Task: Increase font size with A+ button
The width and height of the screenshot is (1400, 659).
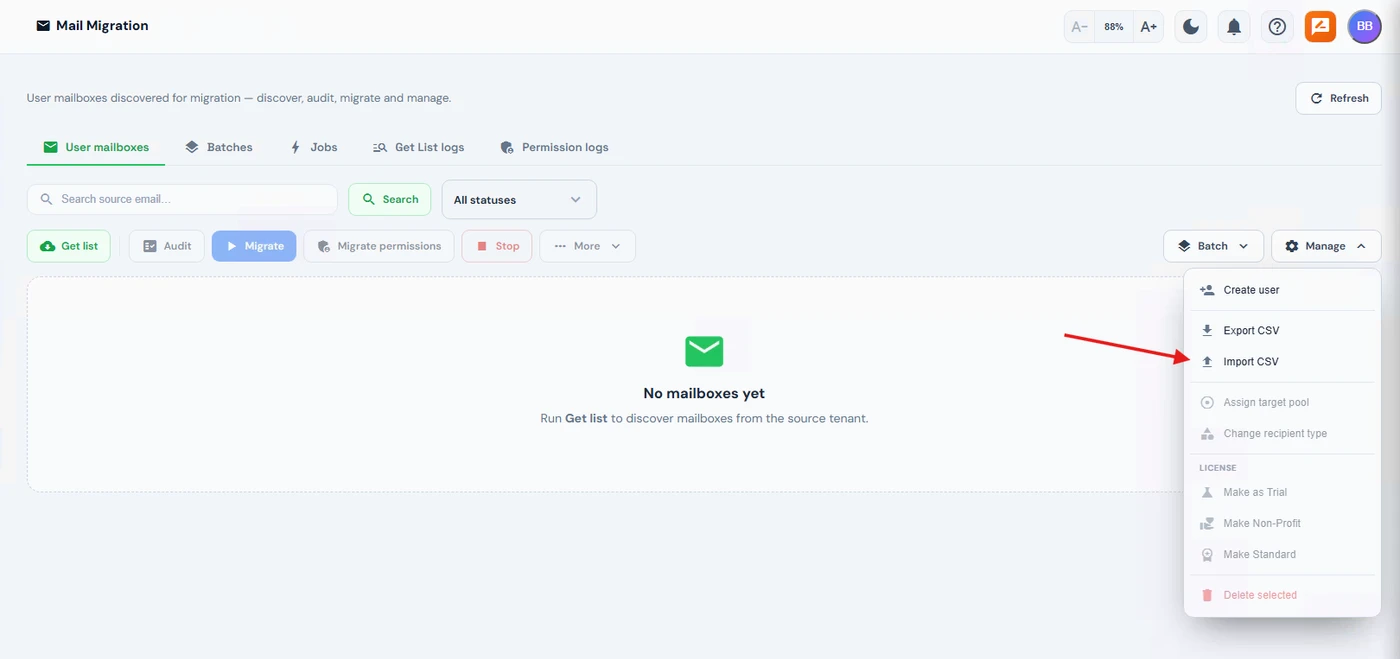Action: coord(1149,27)
